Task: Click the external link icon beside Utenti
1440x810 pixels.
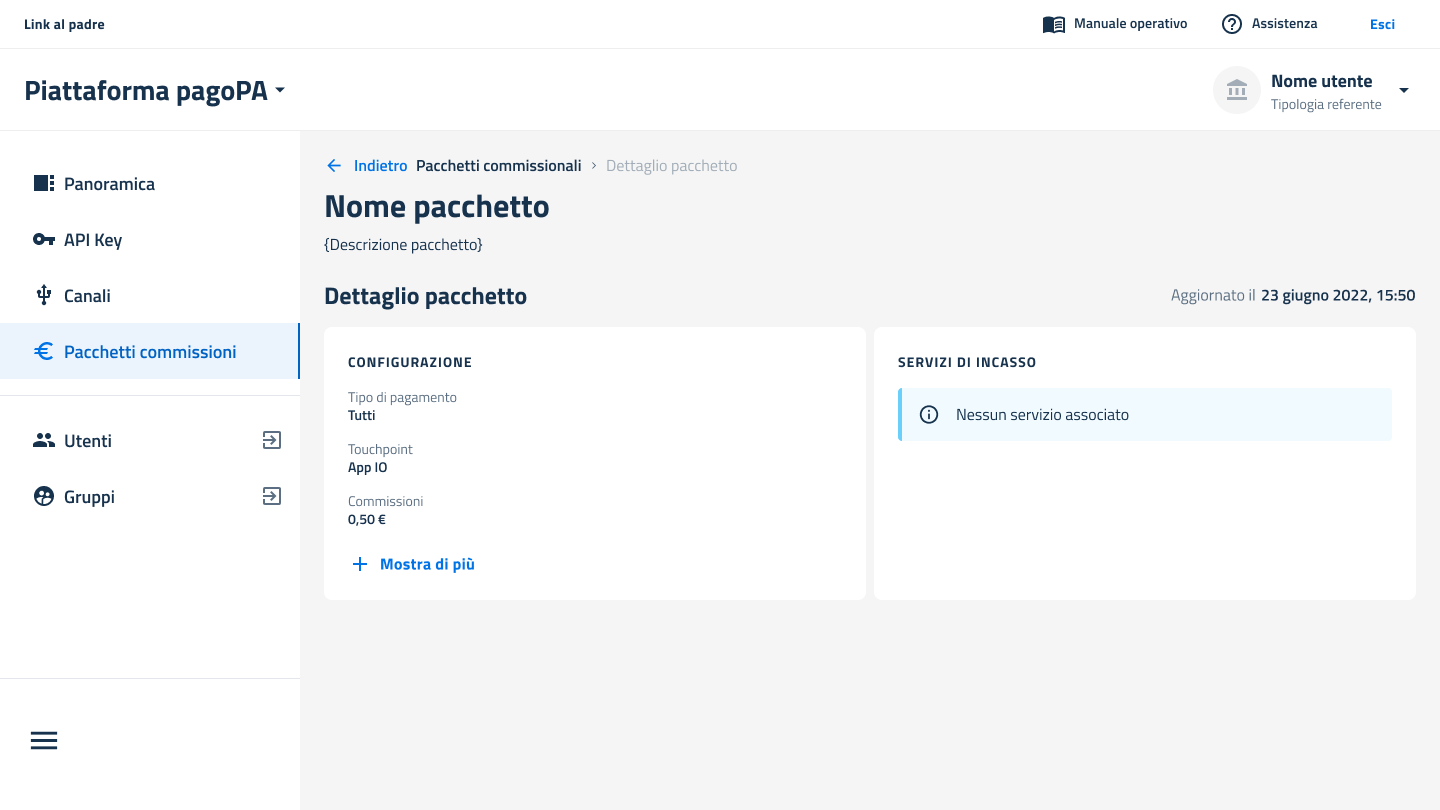Action: (271, 440)
